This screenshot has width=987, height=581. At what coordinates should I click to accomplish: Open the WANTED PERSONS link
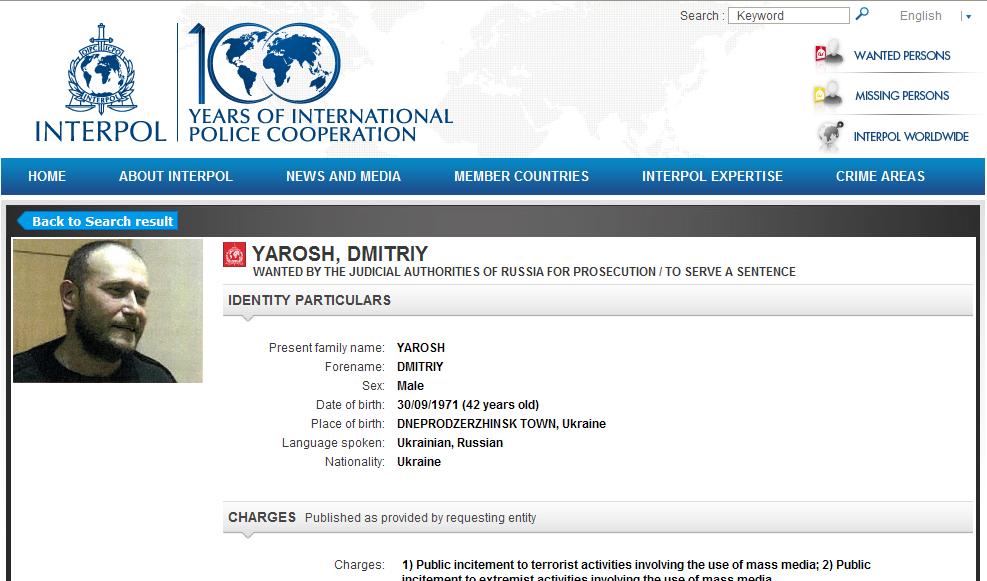(902, 55)
